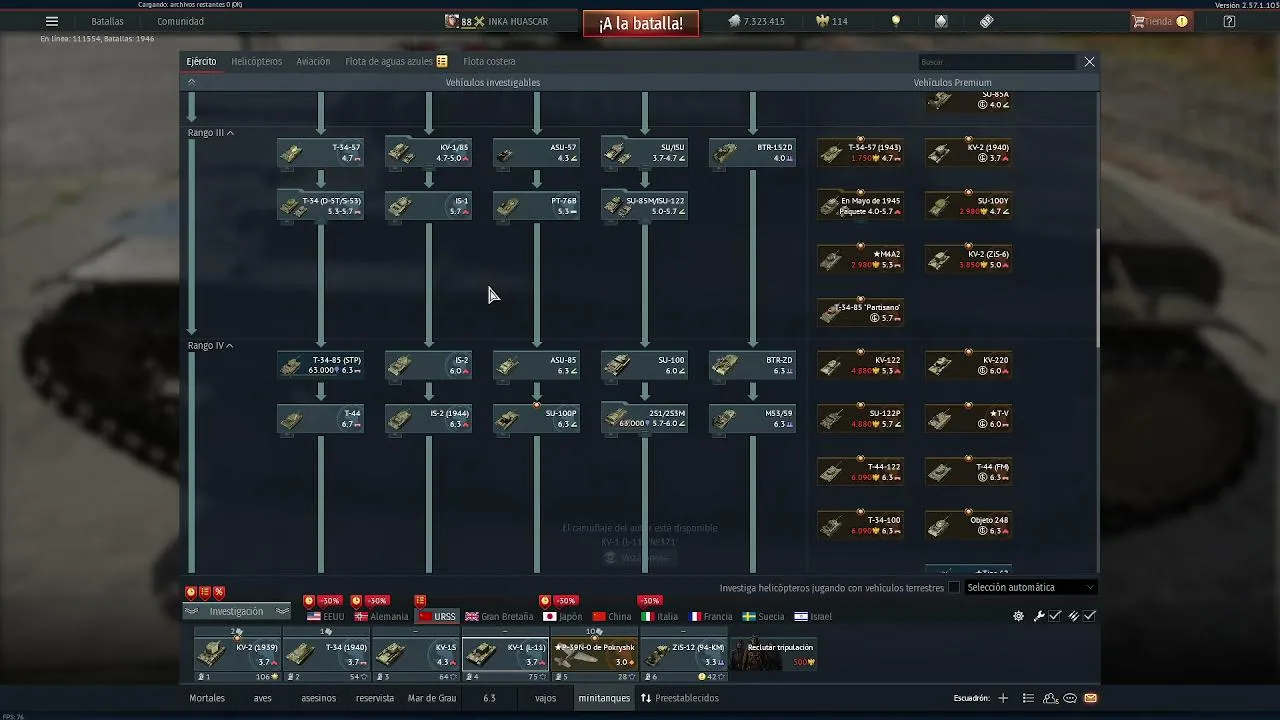
Task: Select the Gran Bretaña nation tab
Action: 499,617
